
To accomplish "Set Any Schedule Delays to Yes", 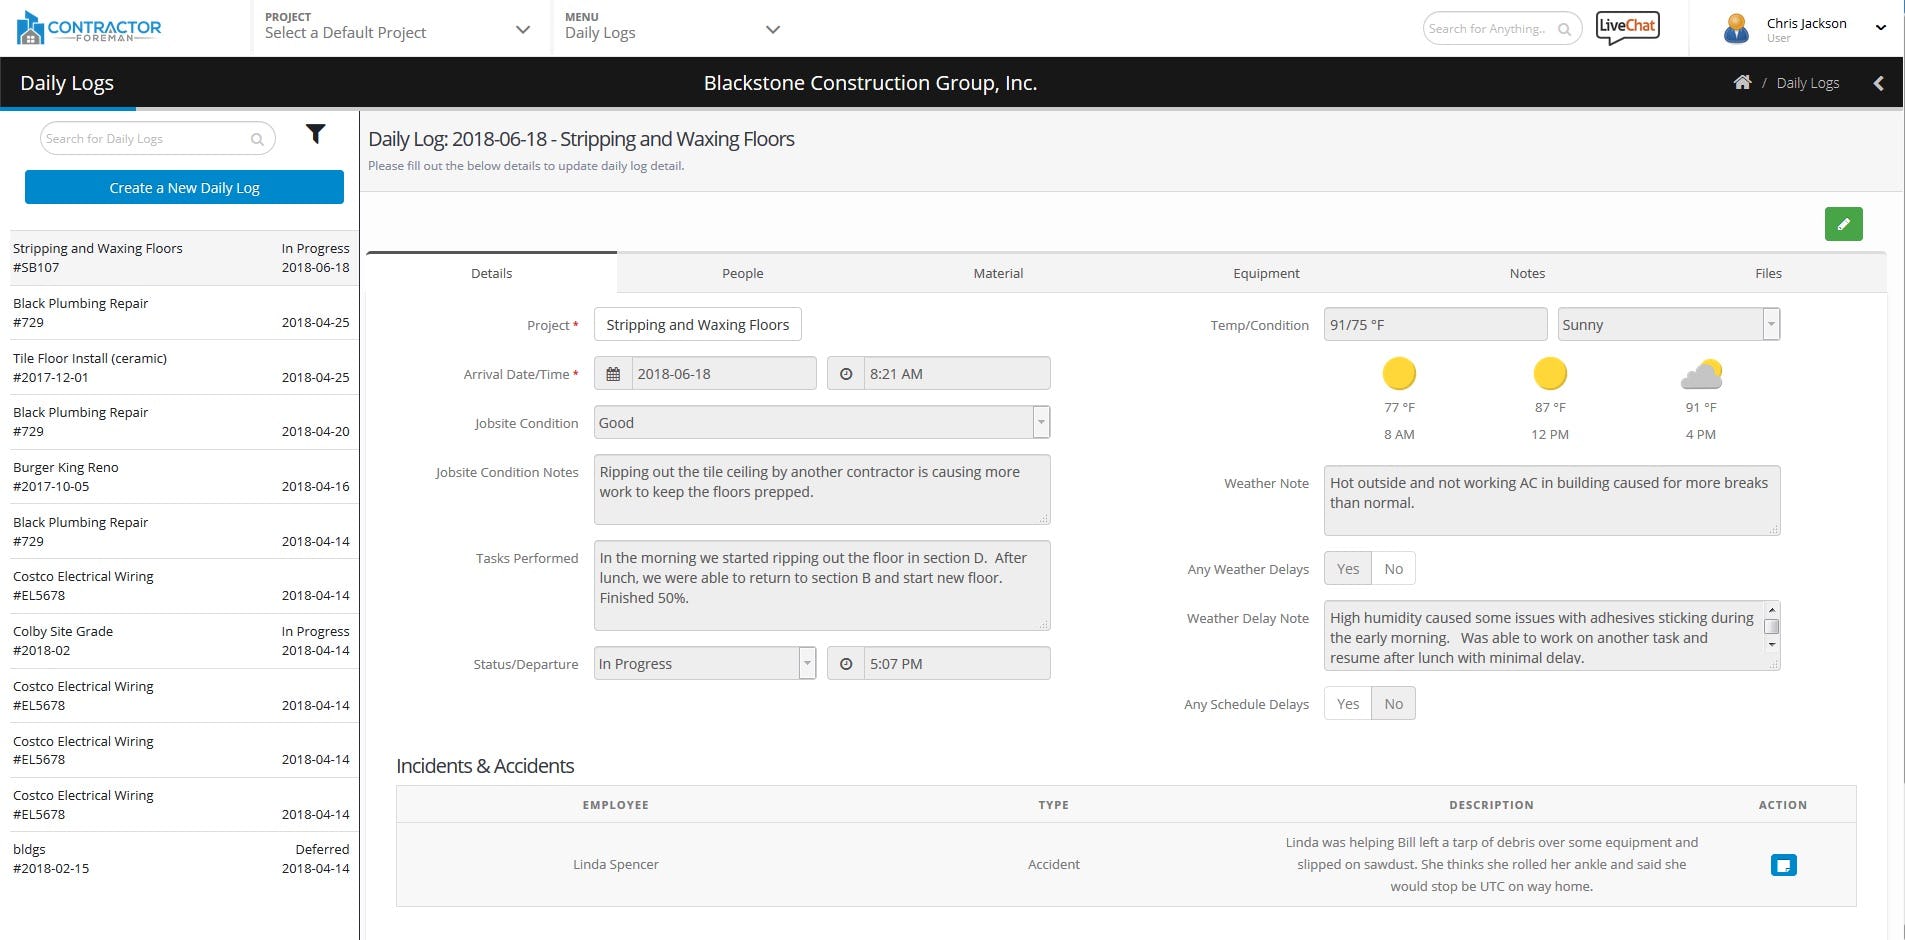I will click(x=1348, y=704).
